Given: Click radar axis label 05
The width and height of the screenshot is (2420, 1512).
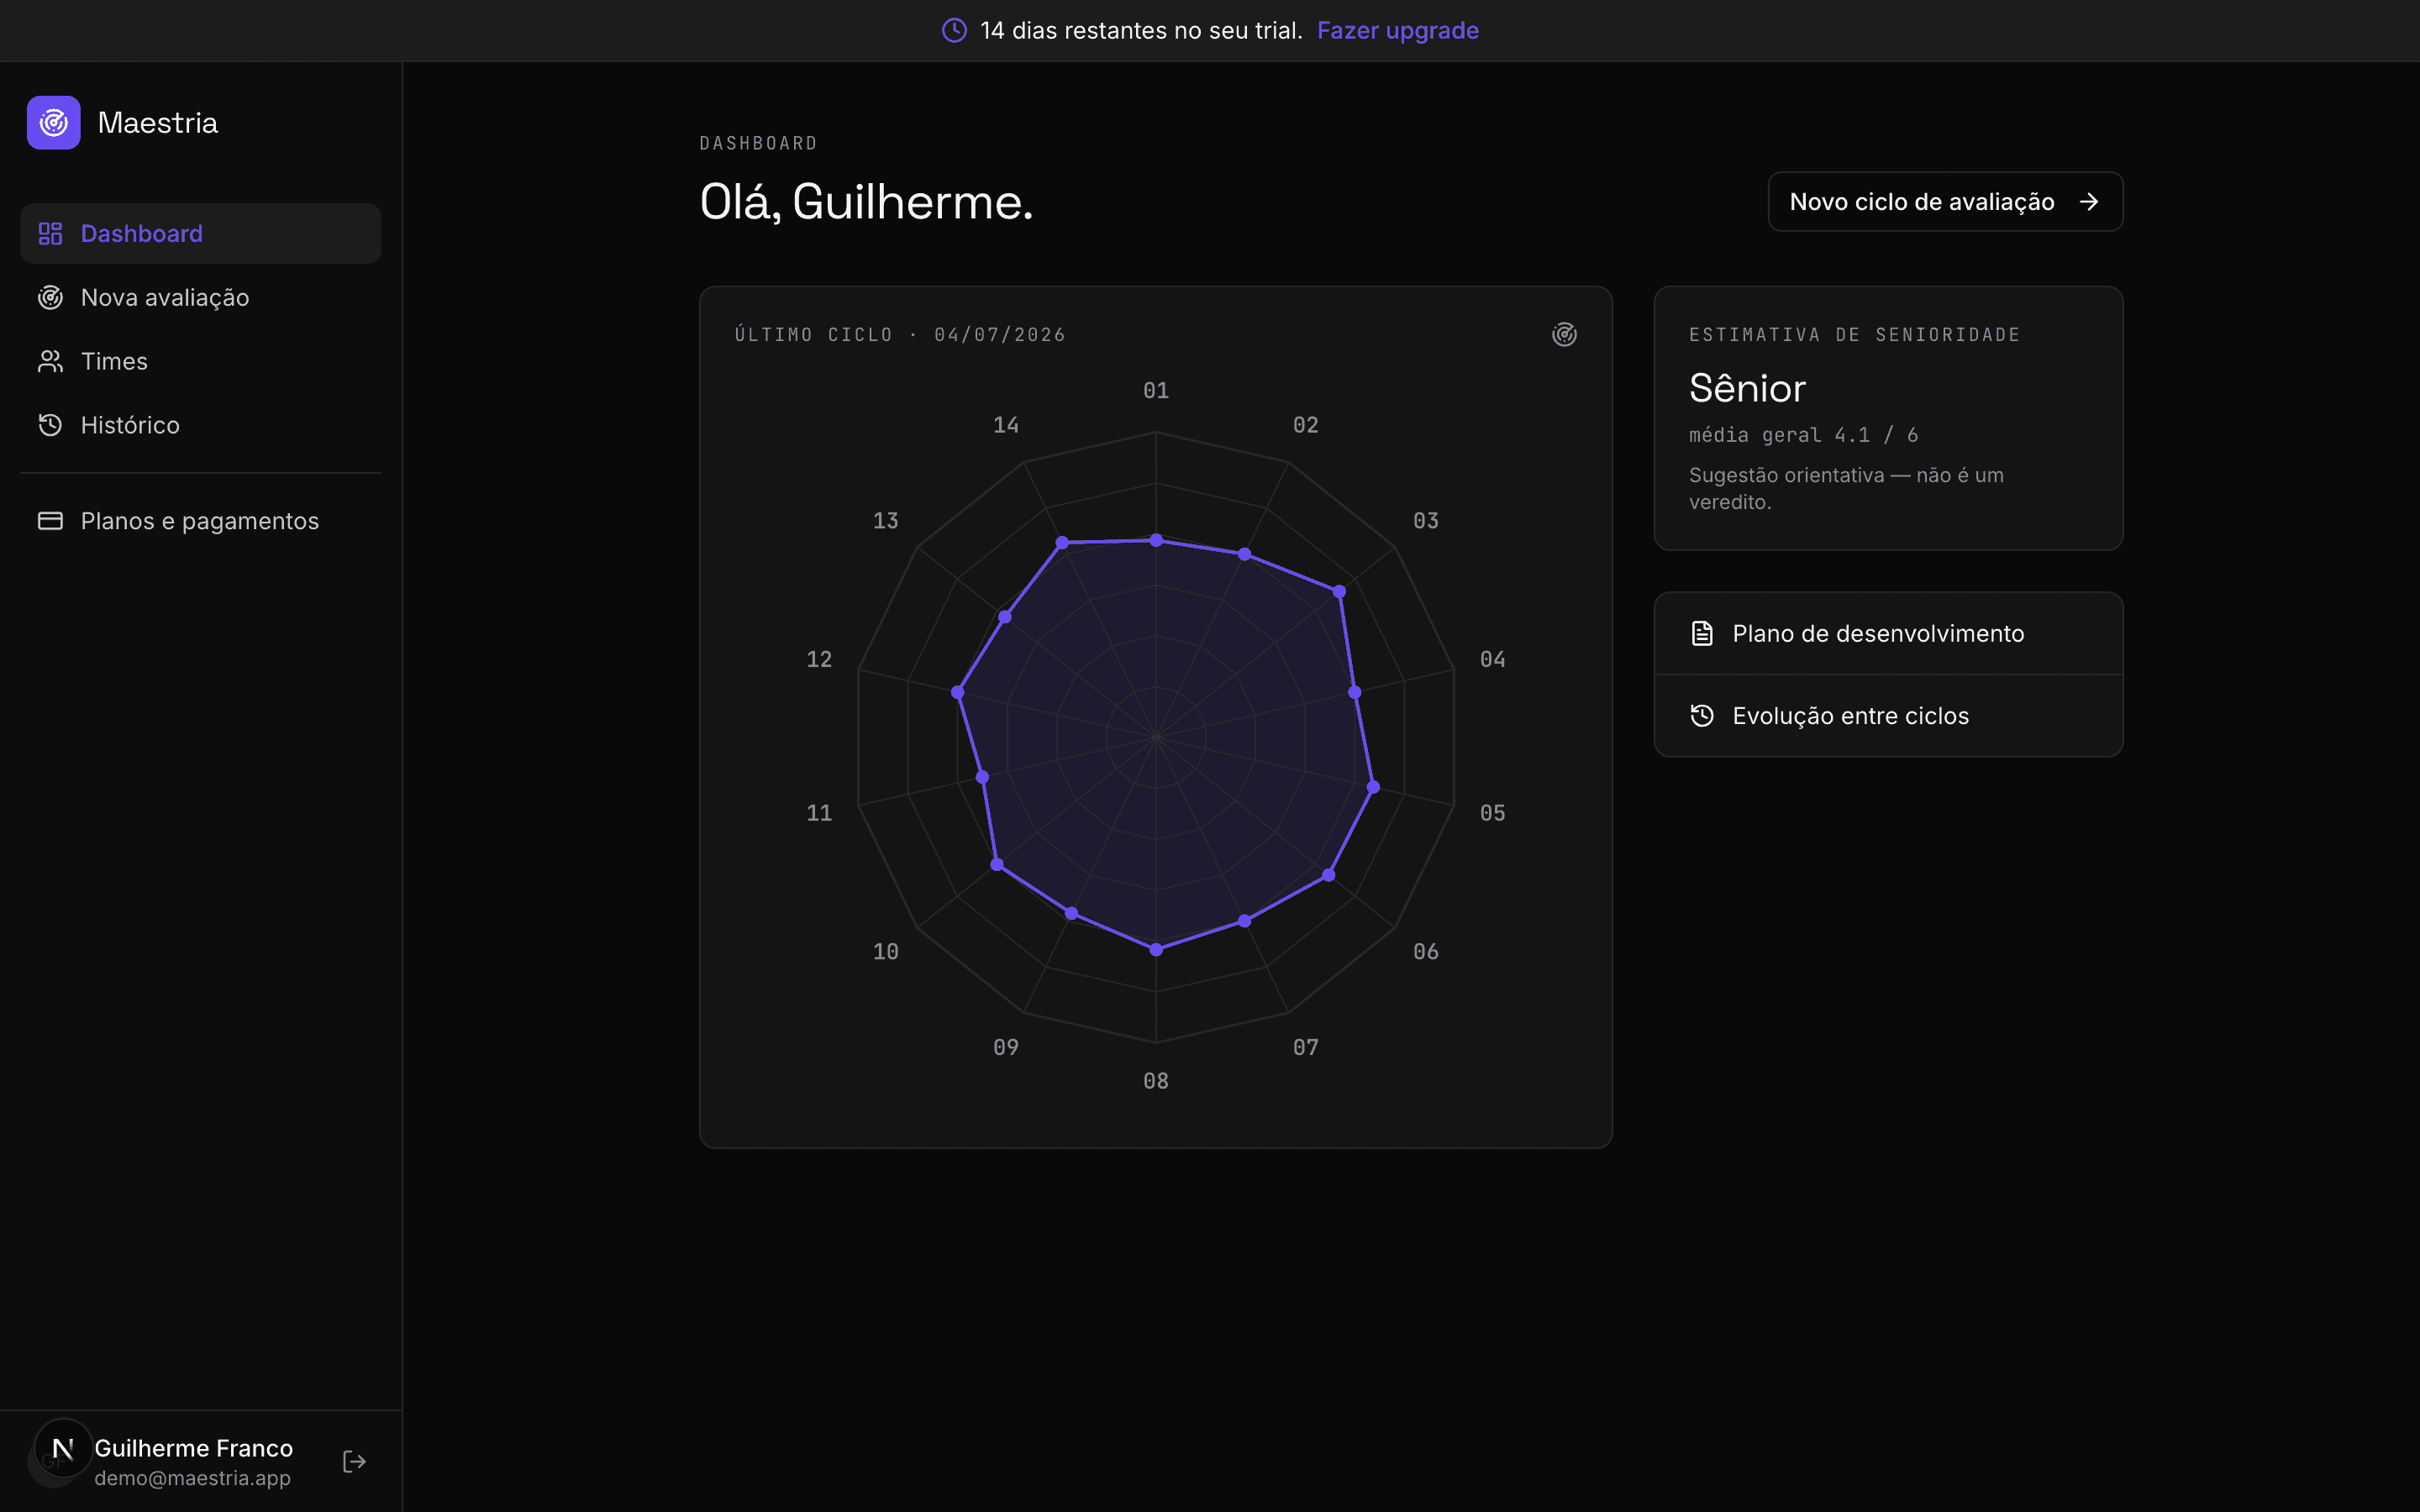Looking at the screenshot, I should click(1492, 813).
